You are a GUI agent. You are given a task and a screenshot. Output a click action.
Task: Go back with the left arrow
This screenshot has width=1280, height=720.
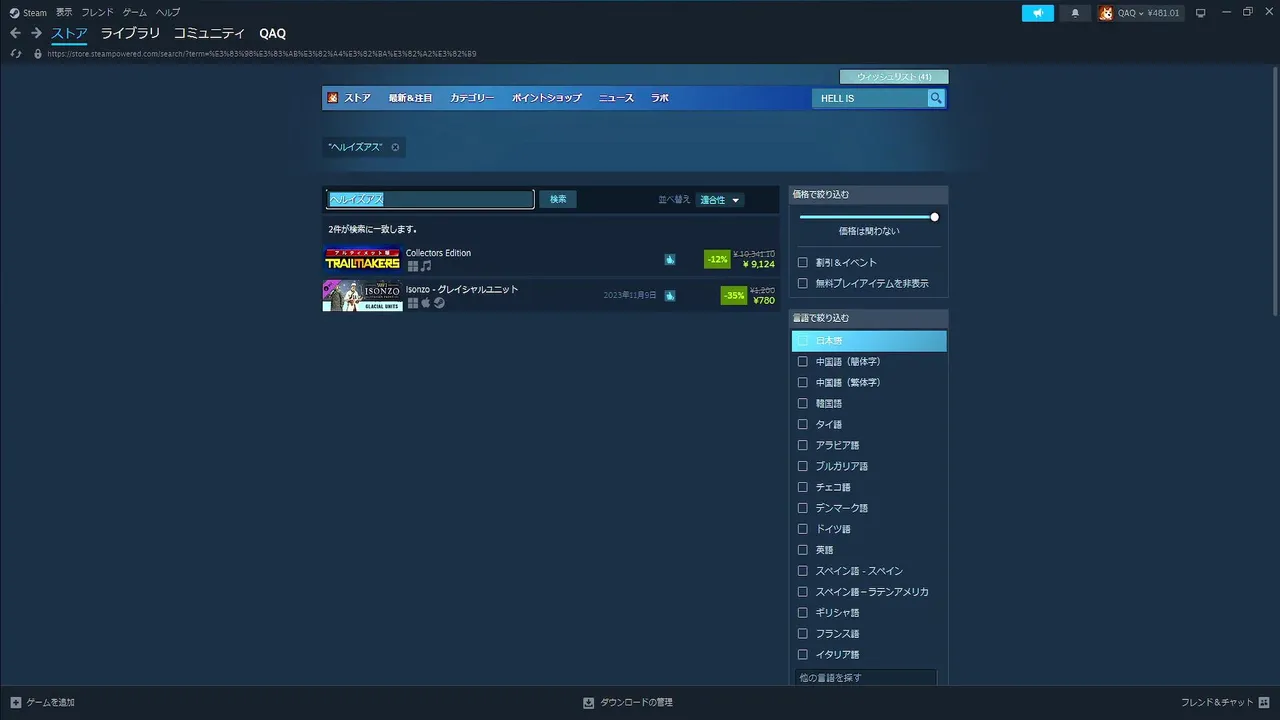click(x=15, y=33)
